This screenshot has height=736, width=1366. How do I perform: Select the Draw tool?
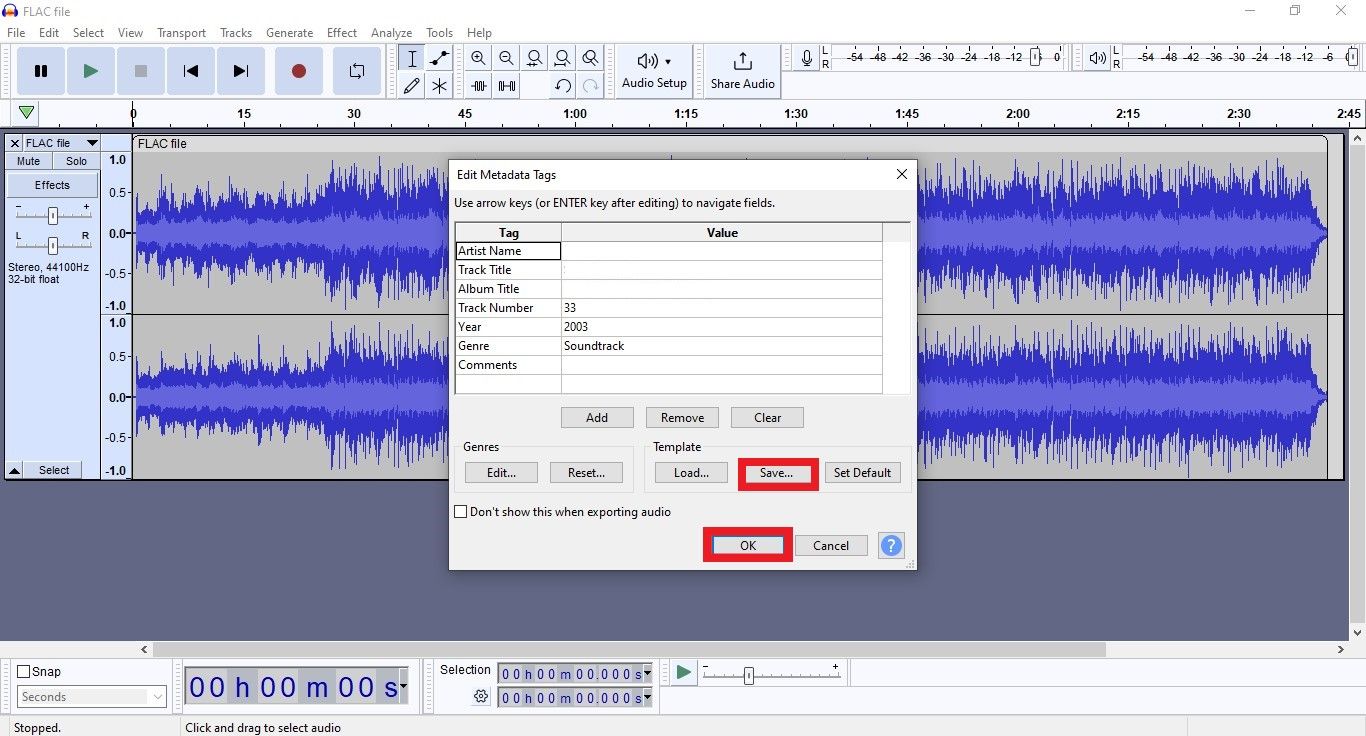[411, 85]
